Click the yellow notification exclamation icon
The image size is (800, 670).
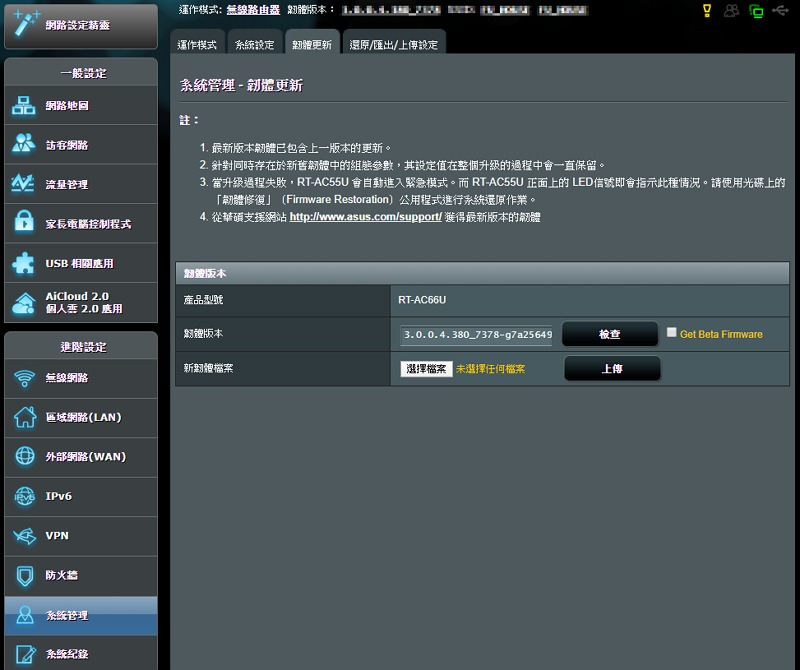pos(707,11)
